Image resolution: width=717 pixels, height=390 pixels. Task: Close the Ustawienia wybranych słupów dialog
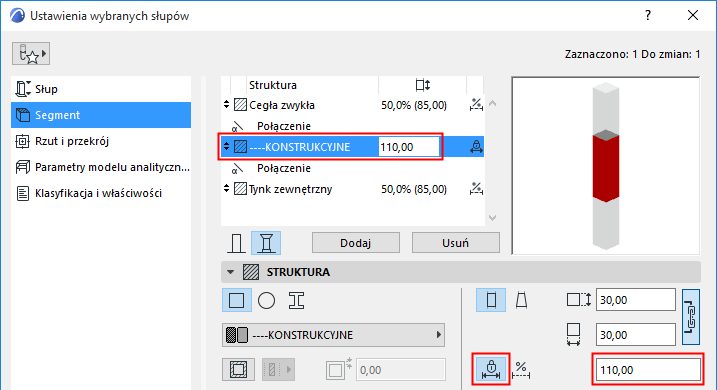point(693,16)
